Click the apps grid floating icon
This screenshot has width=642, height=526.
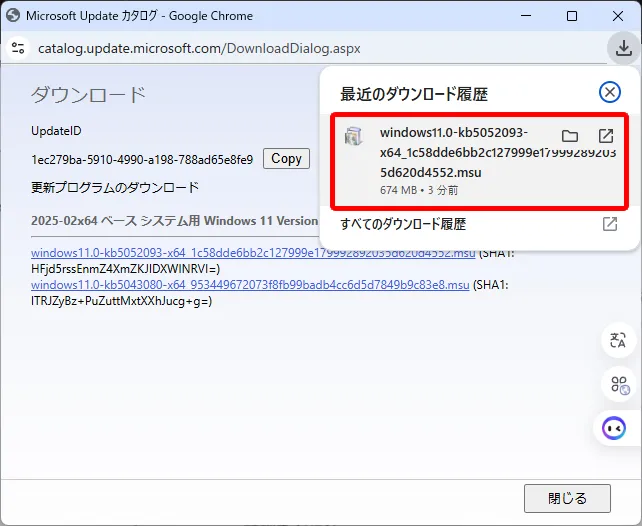point(619,385)
